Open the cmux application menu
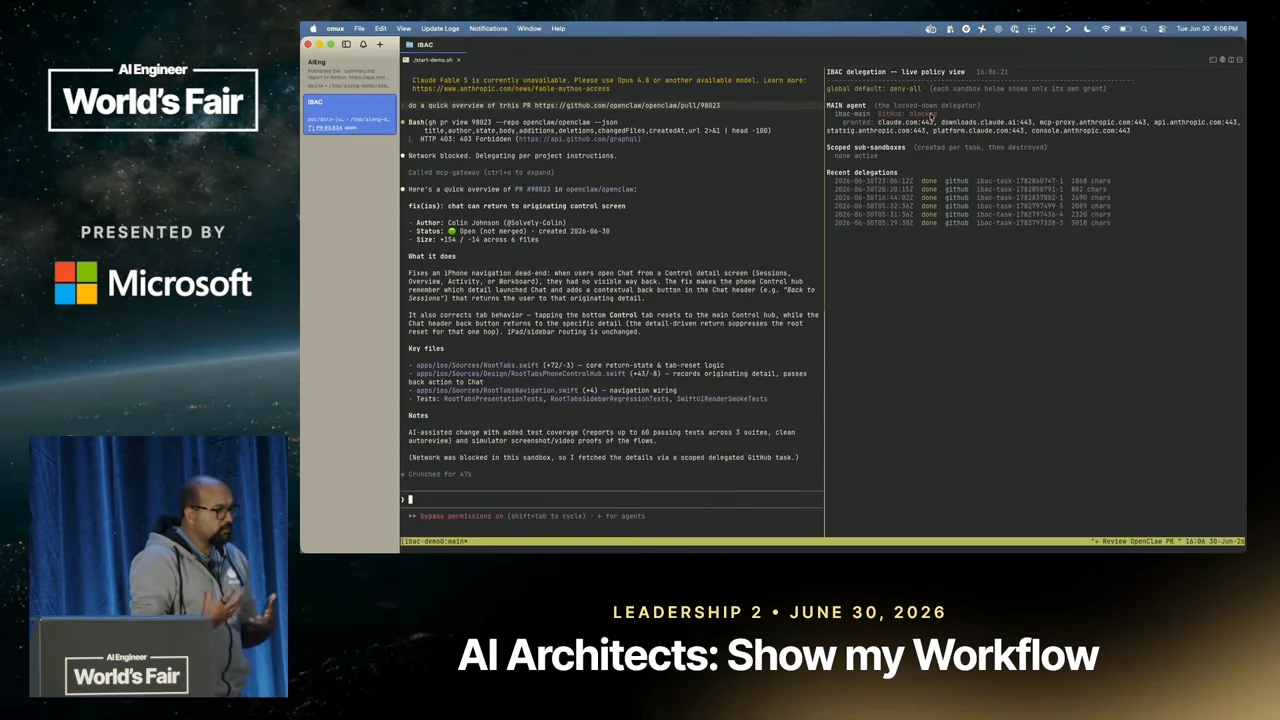Image resolution: width=1280 pixels, height=720 pixels. coord(335,28)
